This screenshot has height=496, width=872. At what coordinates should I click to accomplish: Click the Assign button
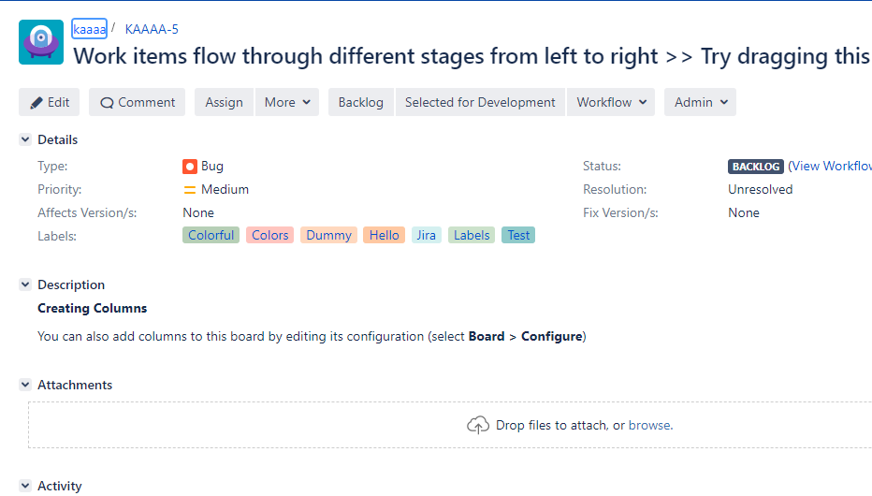click(224, 102)
